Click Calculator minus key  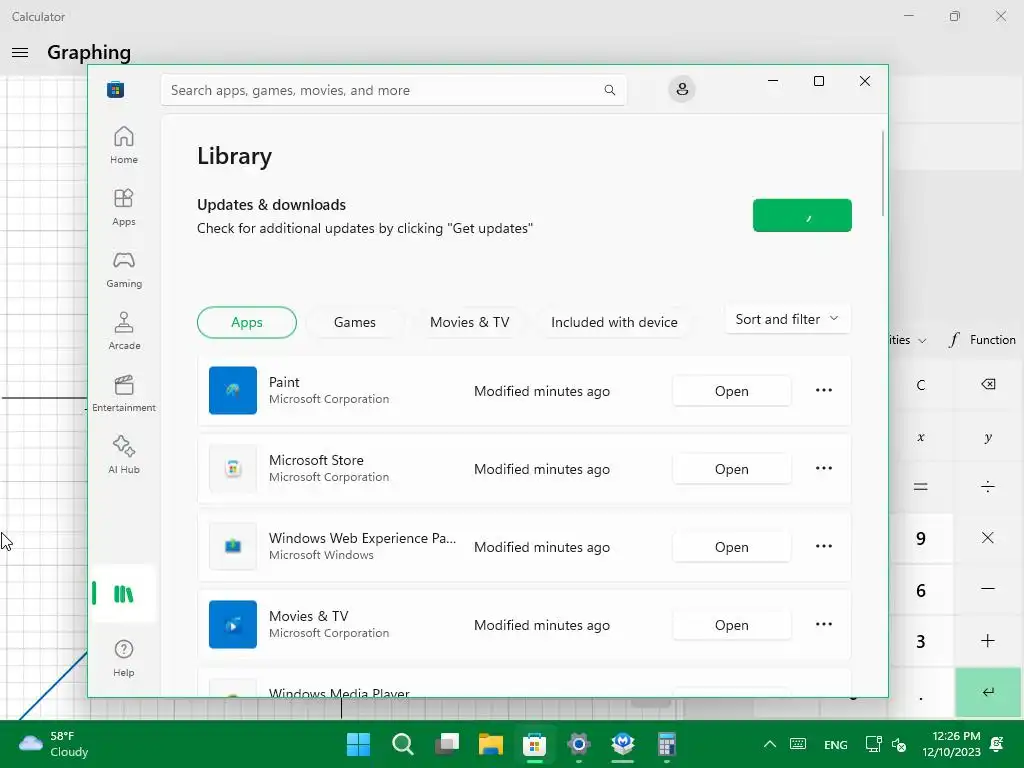point(988,589)
